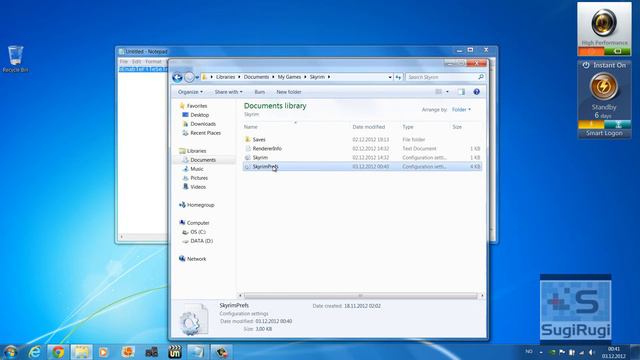Open the OS (C:) drive
Image resolution: width=640 pixels, height=360 pixels.
198,232
